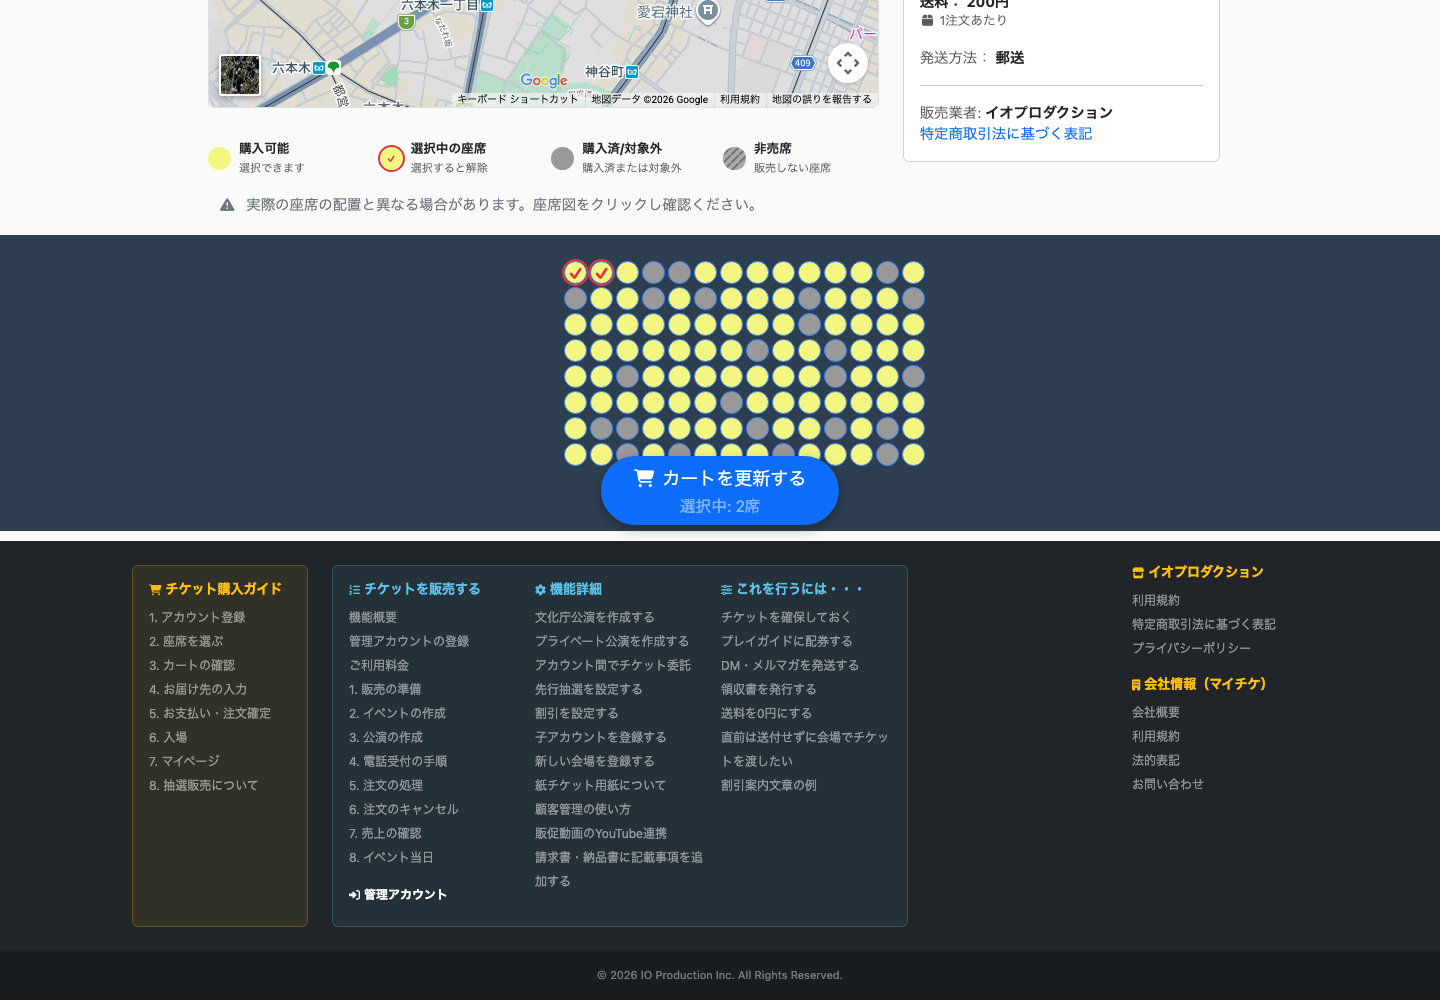1440x1000 pixels.
Task: Open 販促動画のYouTube連携 link
Action: (601, 834)
